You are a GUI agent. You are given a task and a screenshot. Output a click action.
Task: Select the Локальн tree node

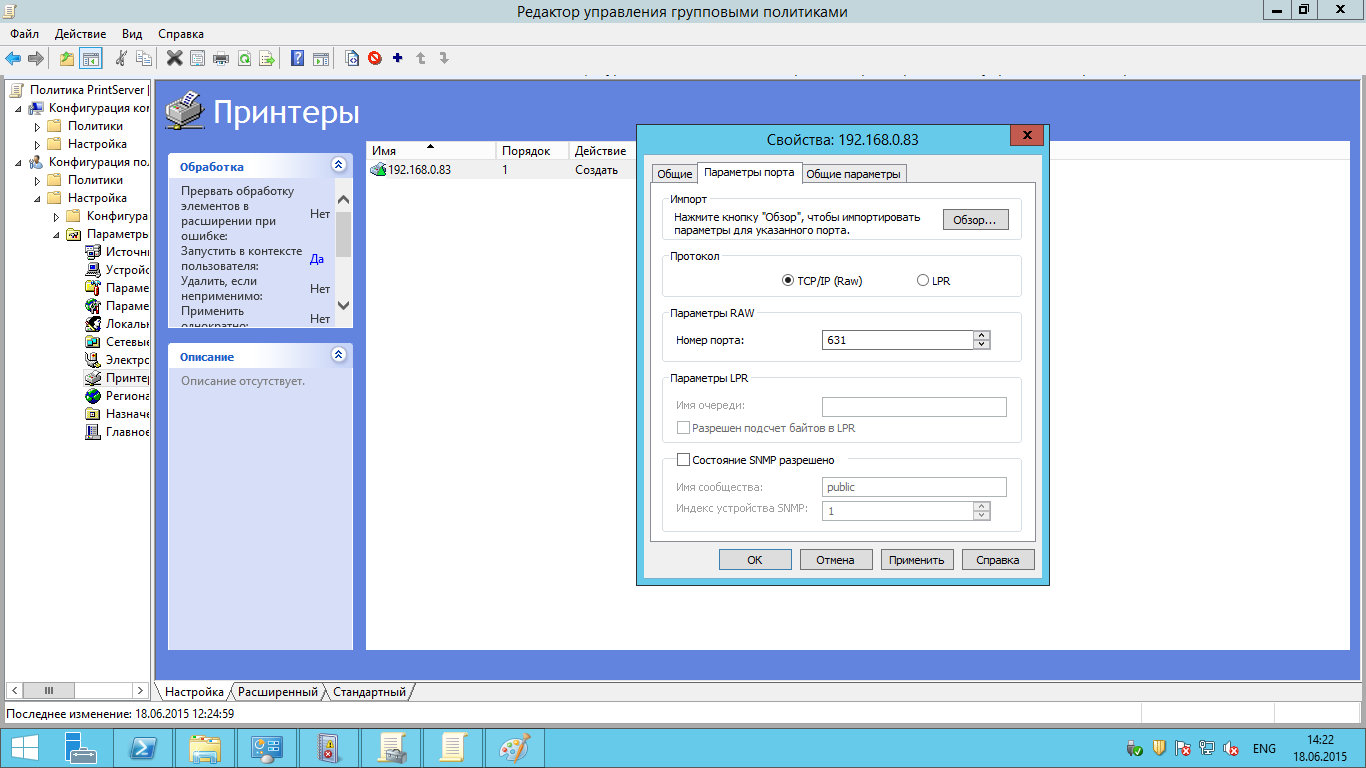point(118,324)
